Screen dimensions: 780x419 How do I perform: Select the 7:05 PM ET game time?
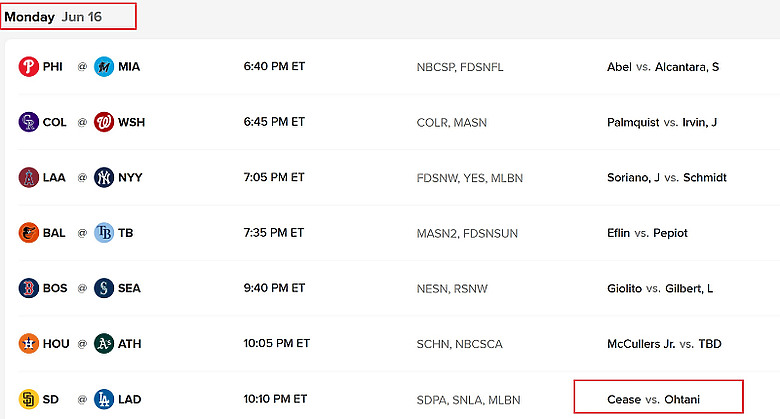pos(274,177)
